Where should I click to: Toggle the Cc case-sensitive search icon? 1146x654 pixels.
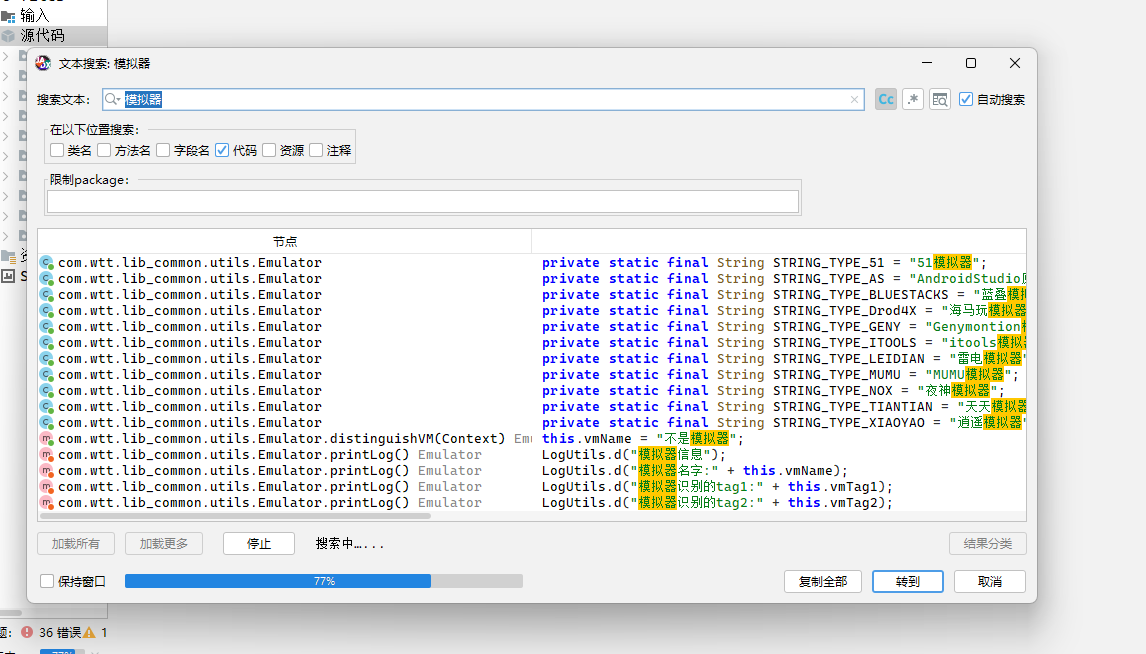coord(885,99)
